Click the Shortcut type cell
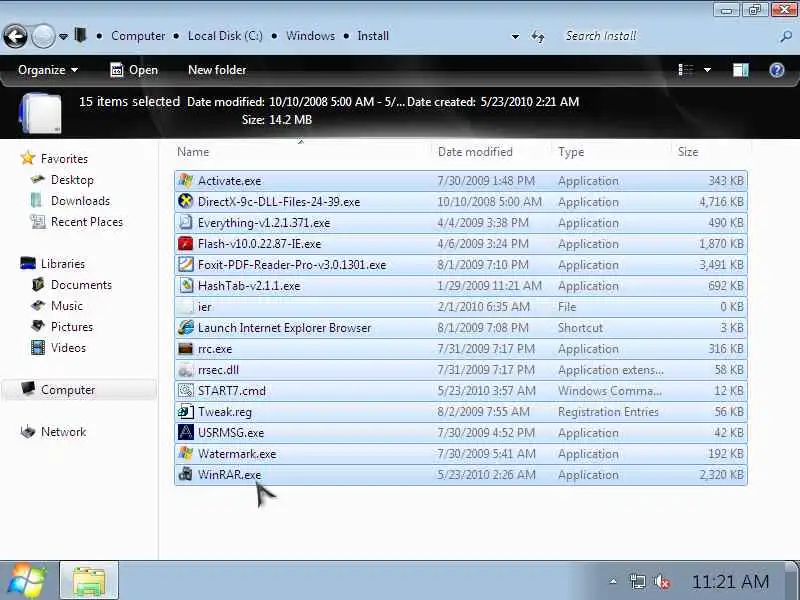800x600 pixels. tap(580, 328)
